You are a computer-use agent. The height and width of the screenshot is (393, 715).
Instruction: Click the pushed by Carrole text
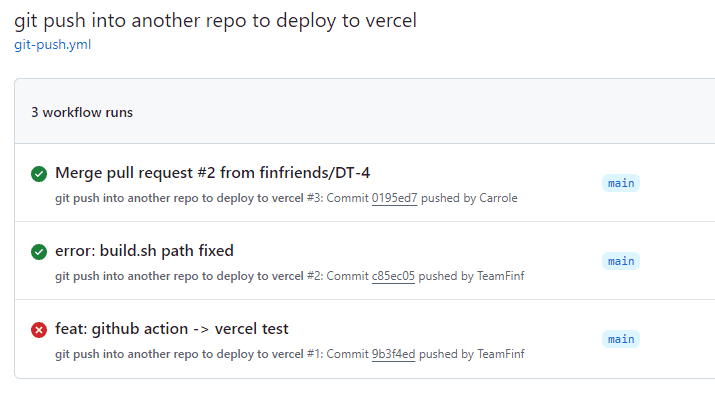469,198
